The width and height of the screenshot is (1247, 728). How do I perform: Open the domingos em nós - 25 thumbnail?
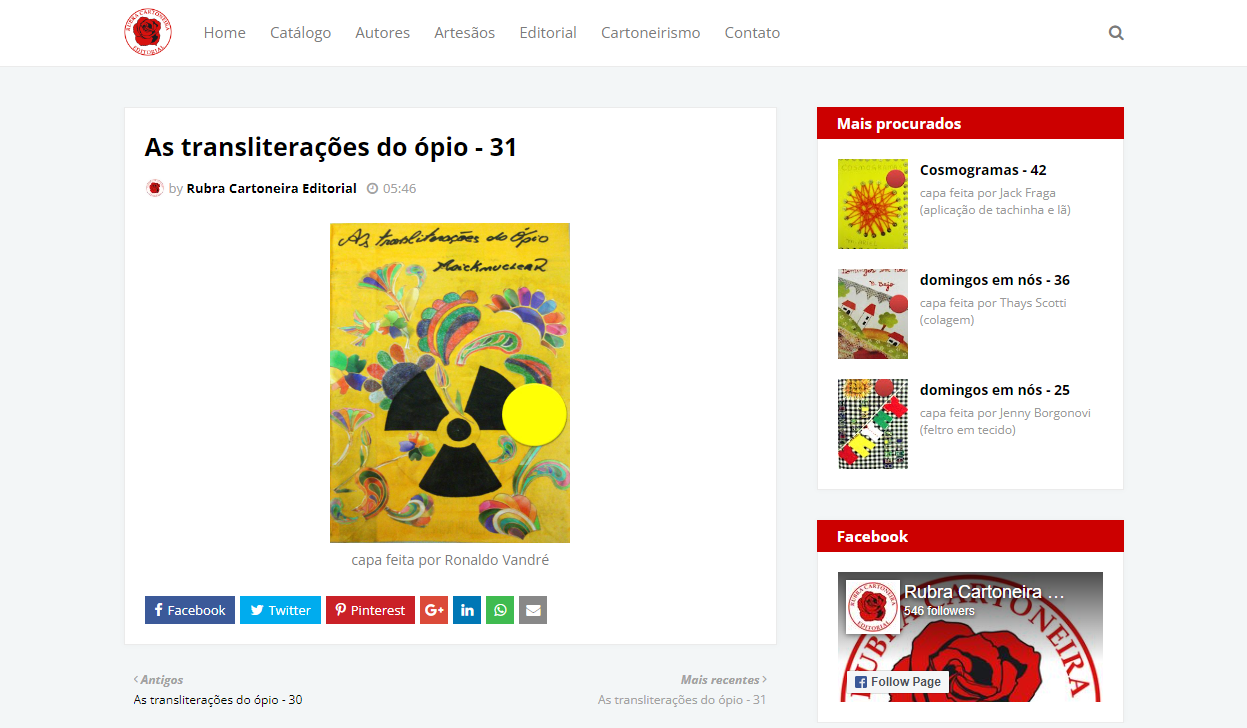click(873, 424)
